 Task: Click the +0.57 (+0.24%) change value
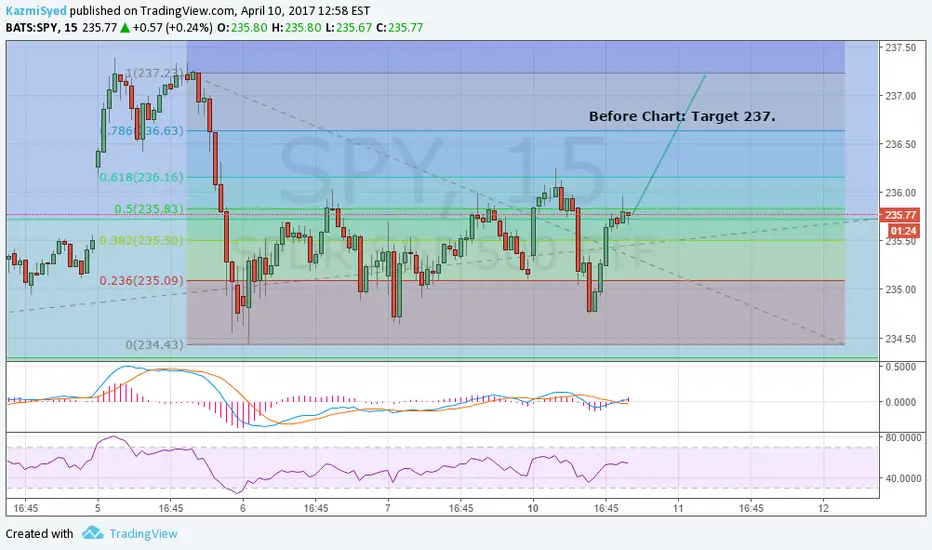click(x=172, y=27)
